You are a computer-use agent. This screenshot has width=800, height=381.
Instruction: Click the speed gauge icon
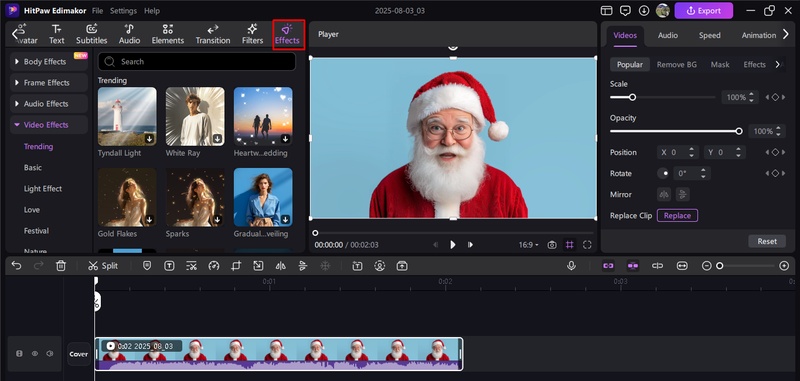214,266
